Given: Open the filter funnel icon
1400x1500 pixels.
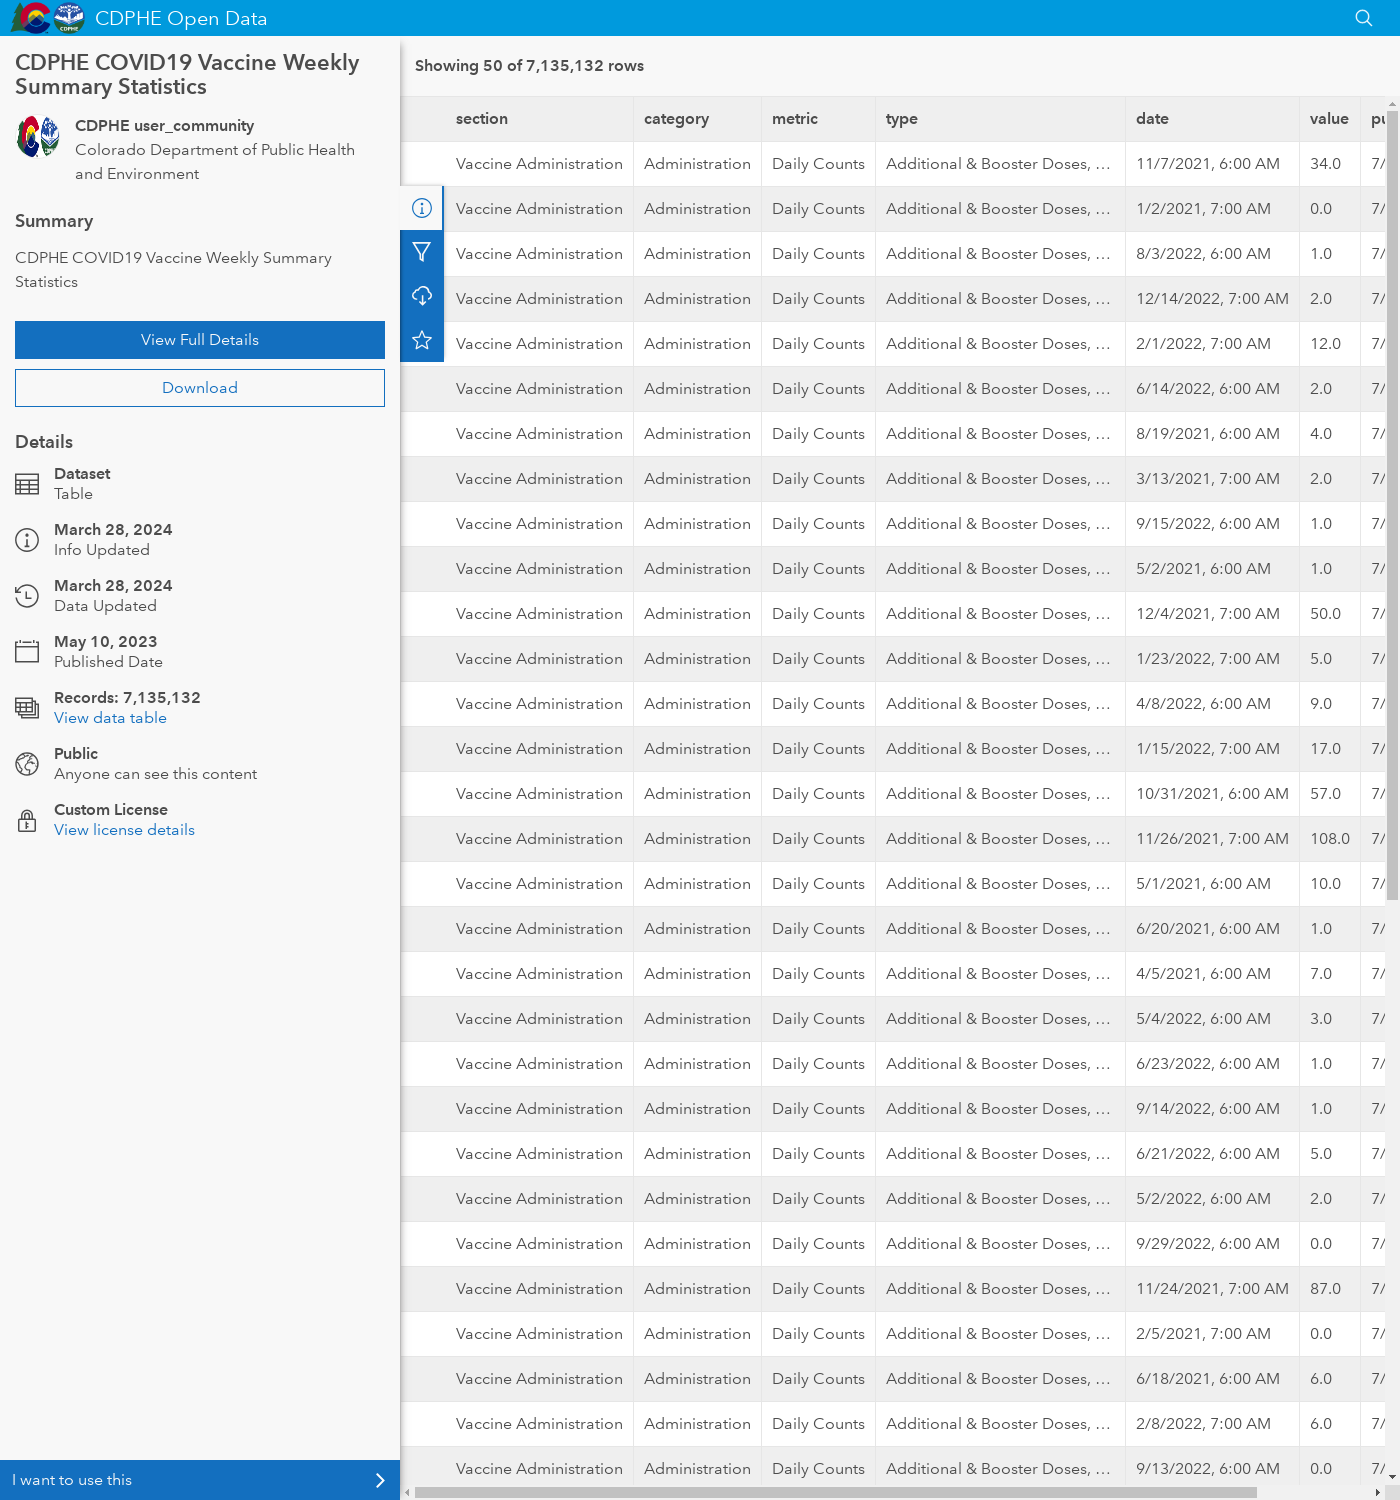Looking at the screenshot, I should point(422,252).
